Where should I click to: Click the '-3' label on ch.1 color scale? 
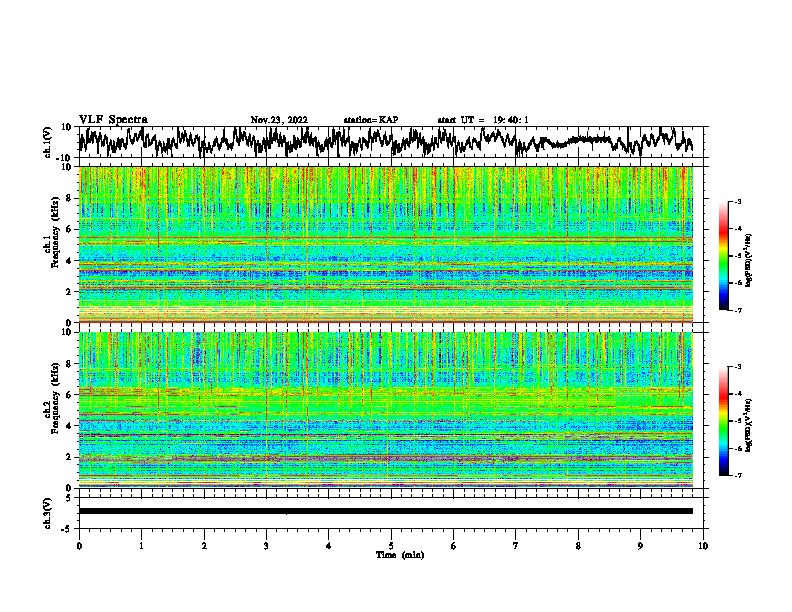[x=737, y=201]
